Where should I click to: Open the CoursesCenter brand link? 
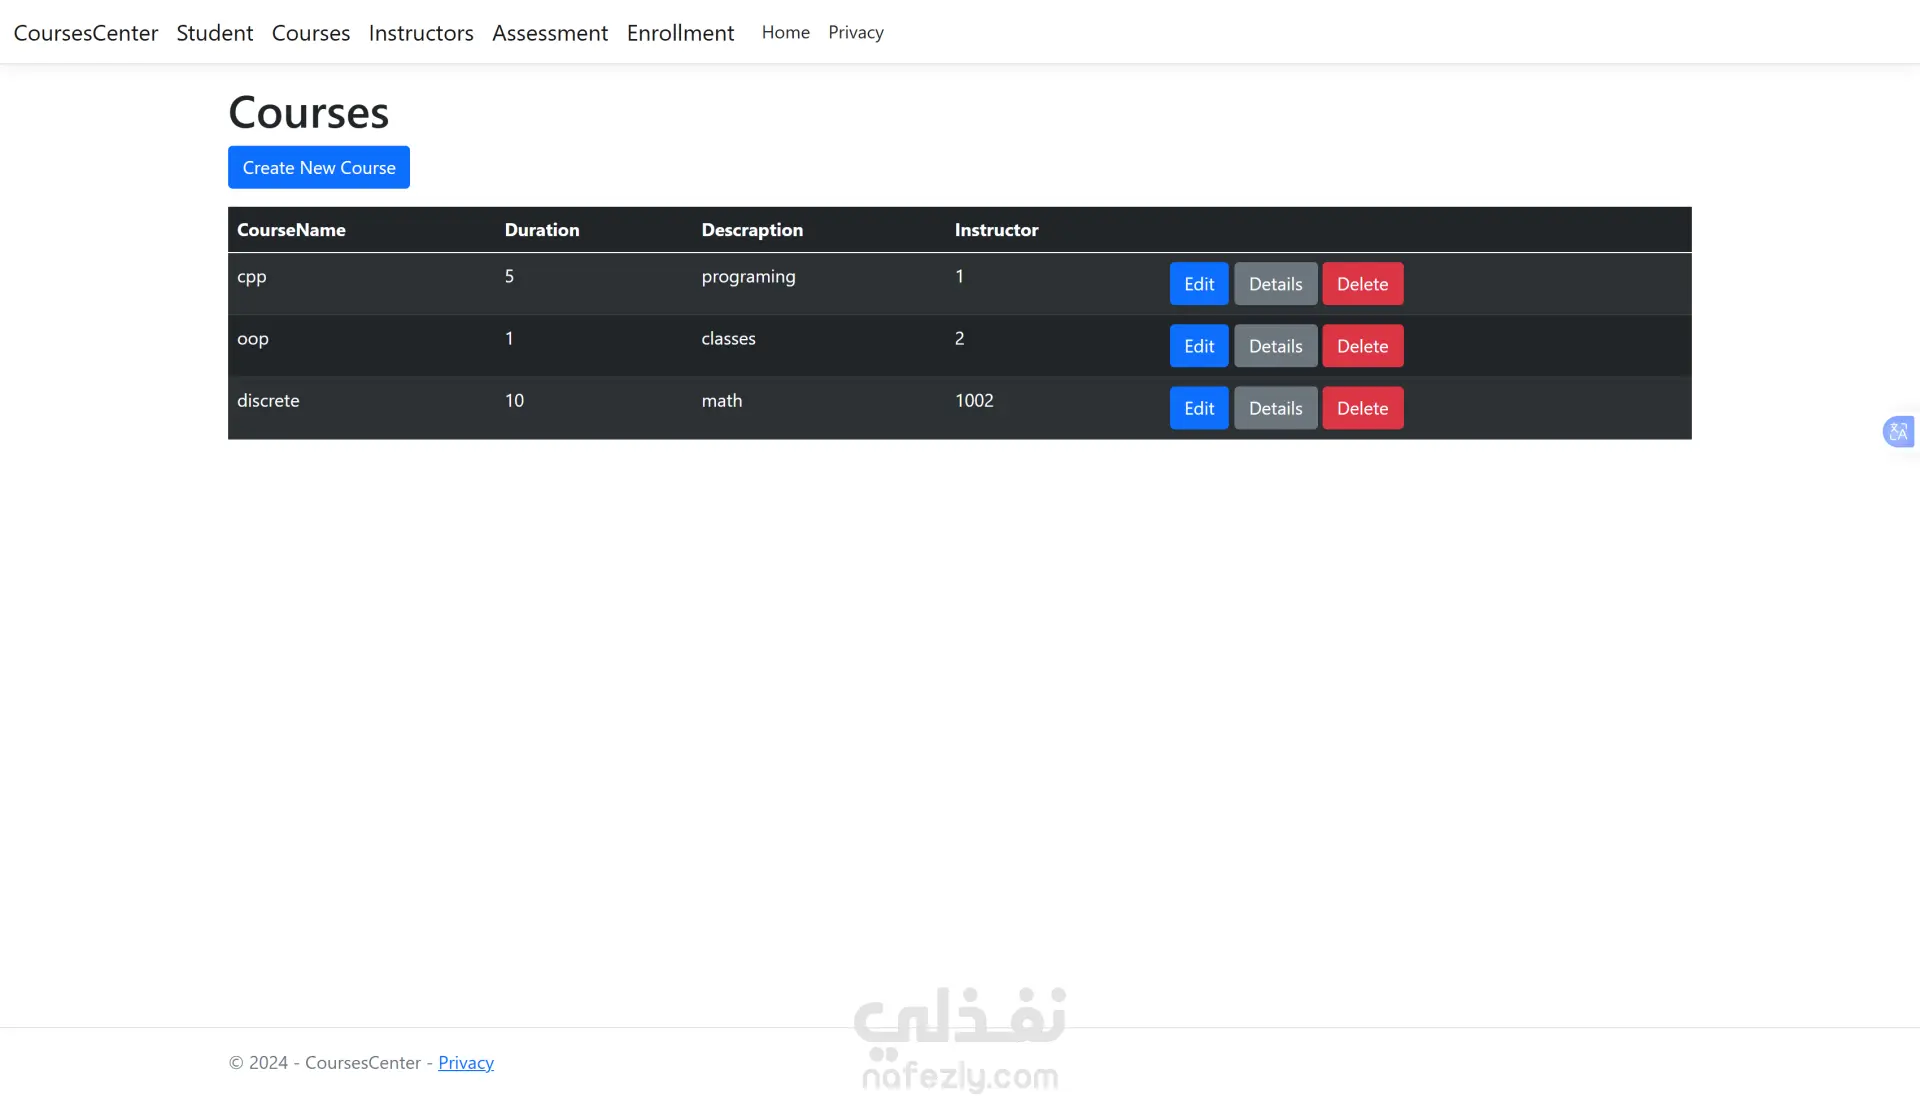(x=86, y=33)
